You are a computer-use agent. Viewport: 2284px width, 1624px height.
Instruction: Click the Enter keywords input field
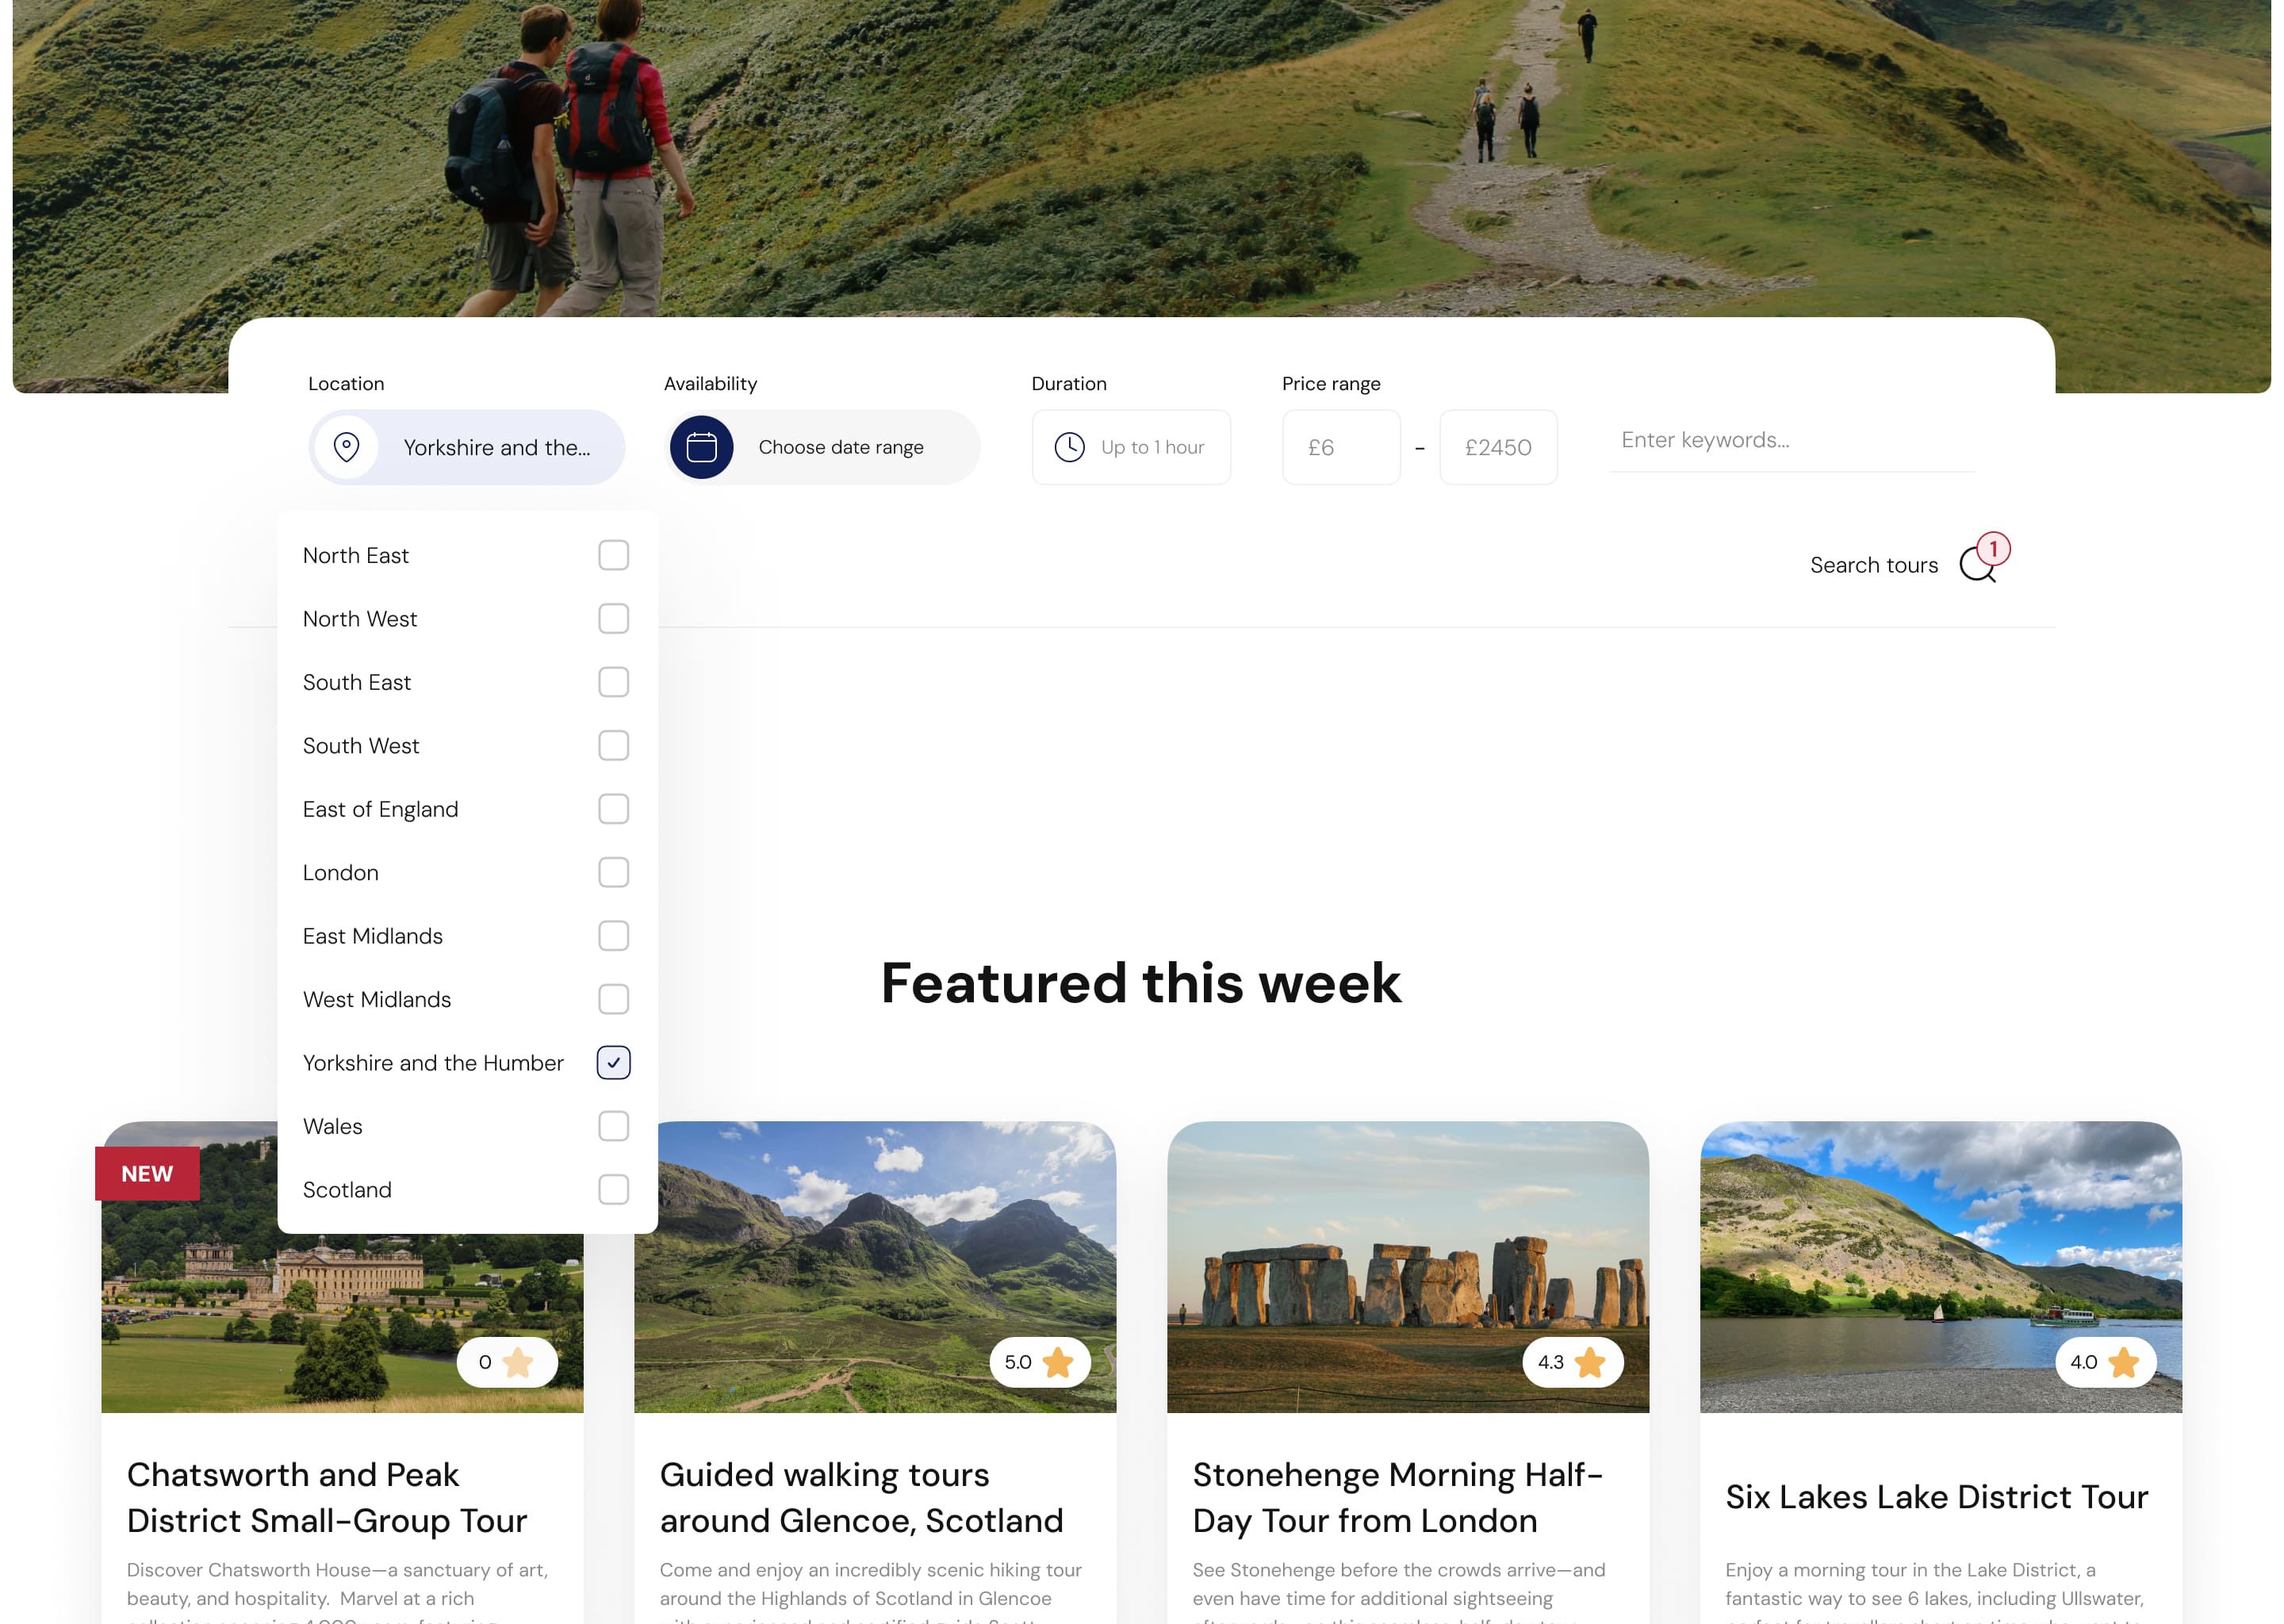(x=1790, y=440)
